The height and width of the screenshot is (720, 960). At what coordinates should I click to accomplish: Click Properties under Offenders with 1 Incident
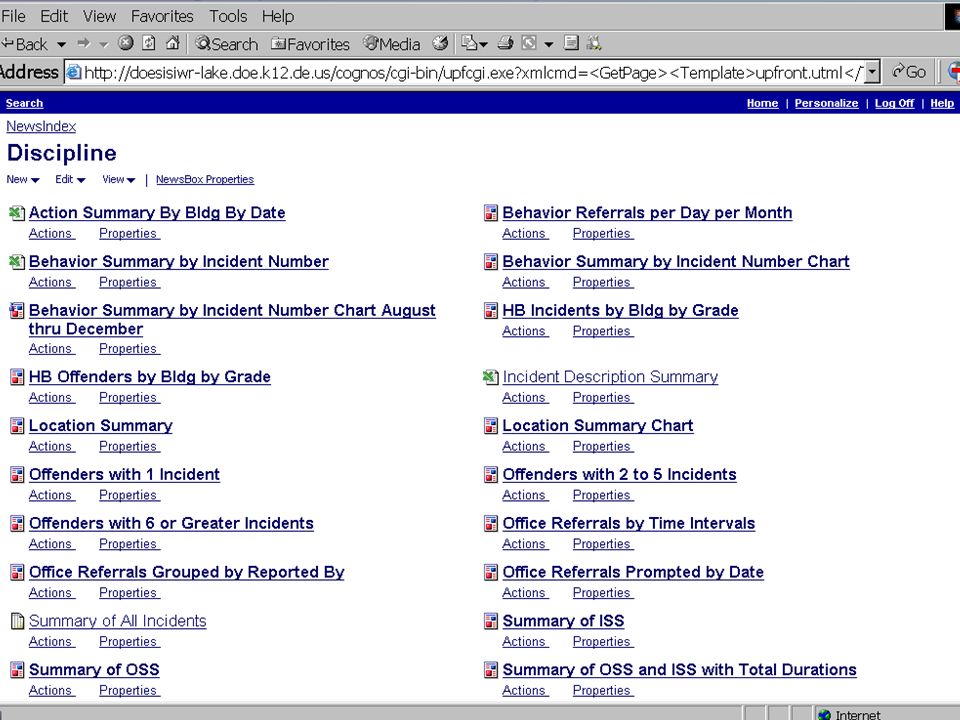[129, 495]
